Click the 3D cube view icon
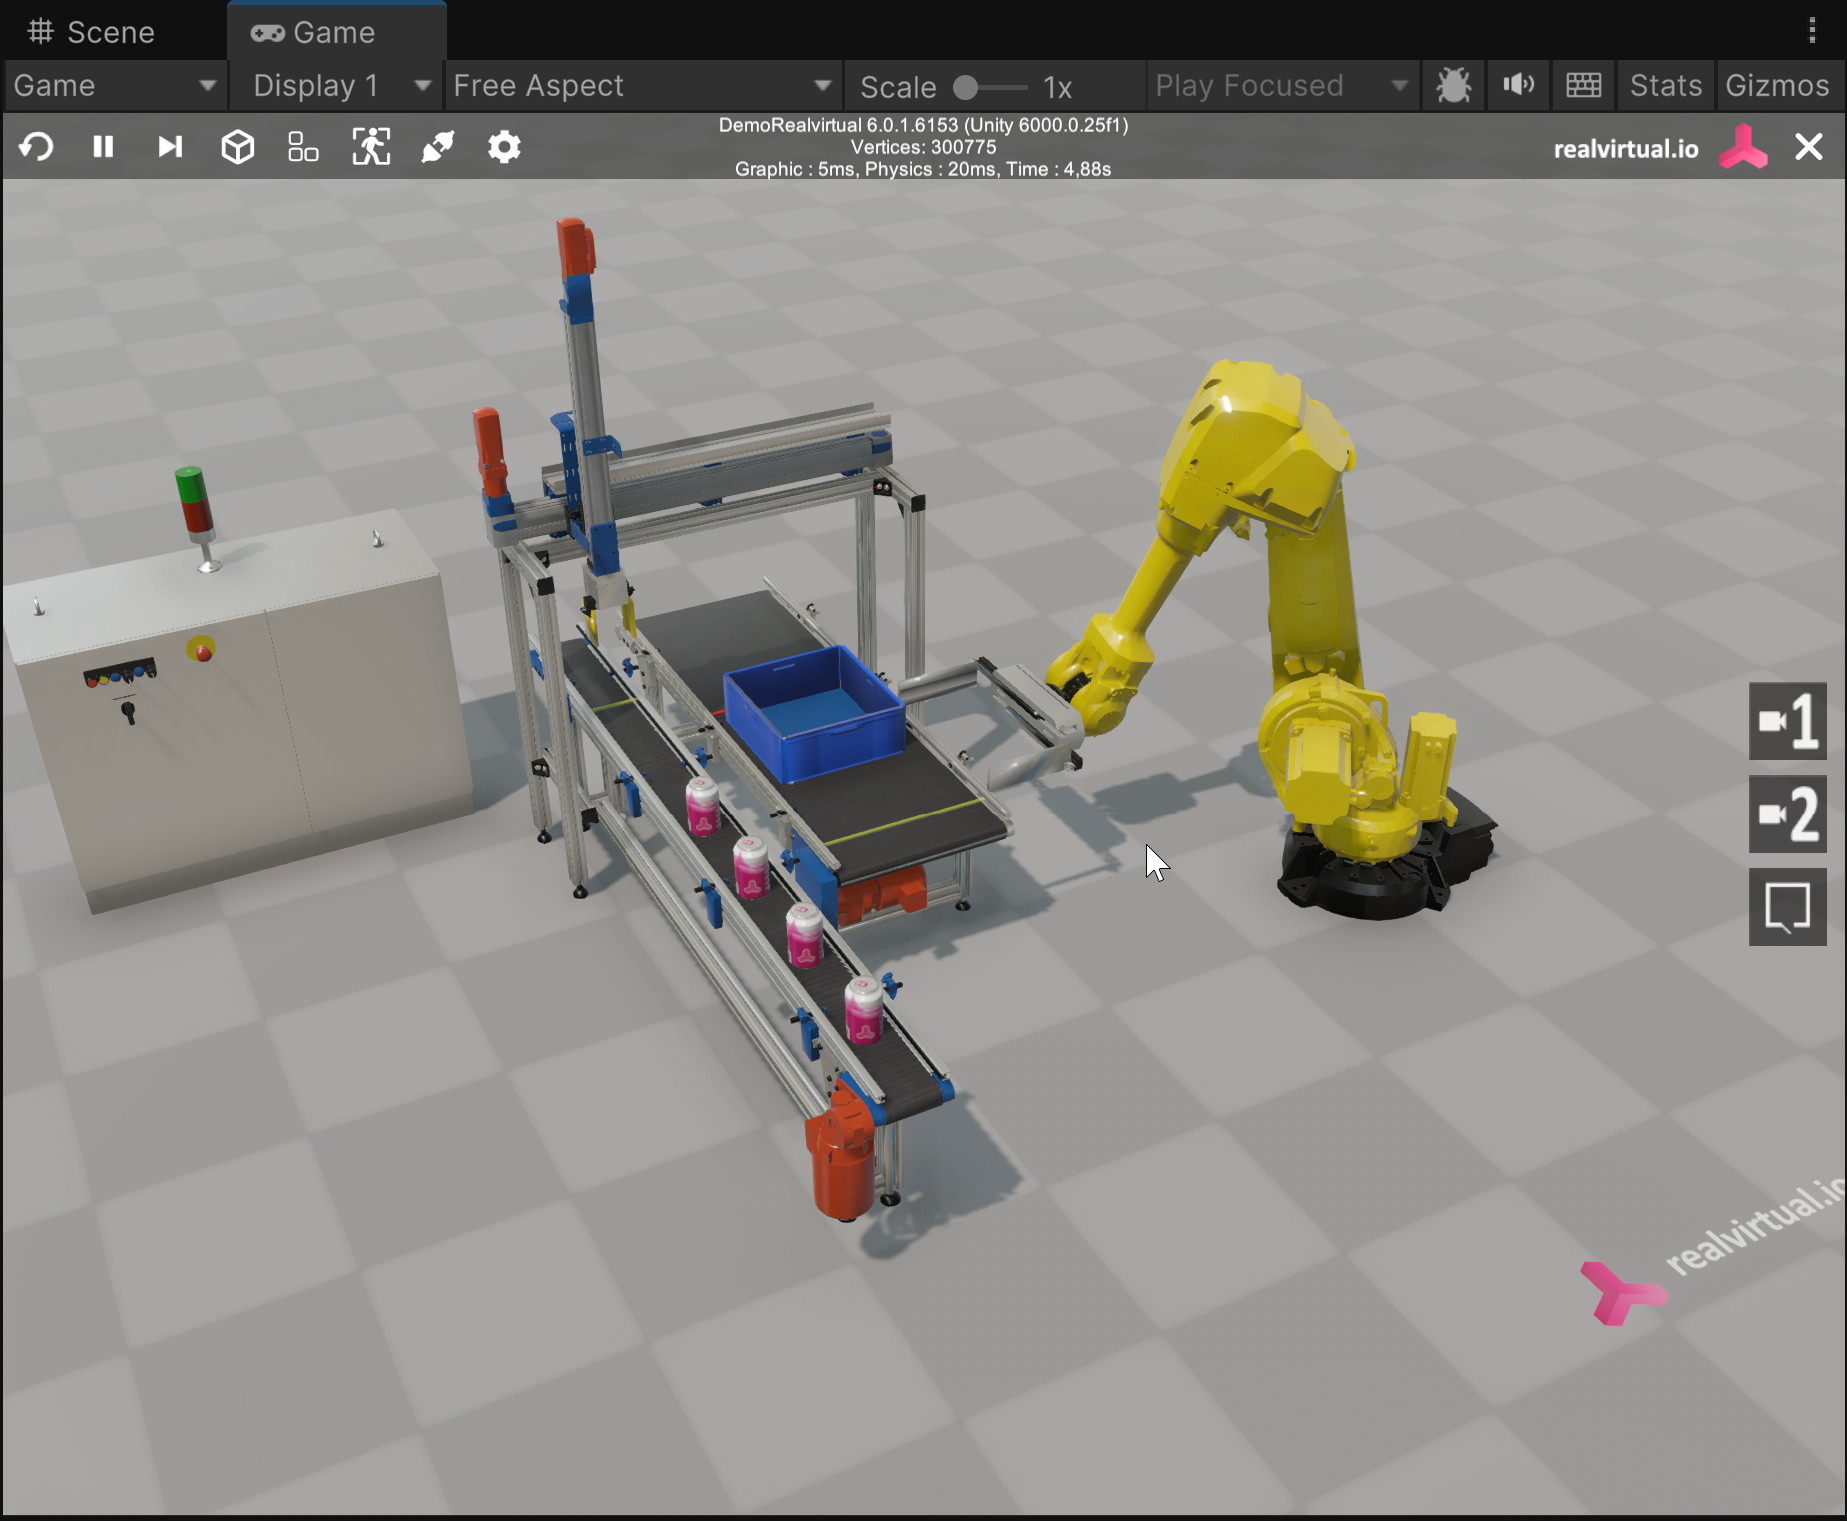Viewport: 1847px width, 1521px height. [237, 147]
